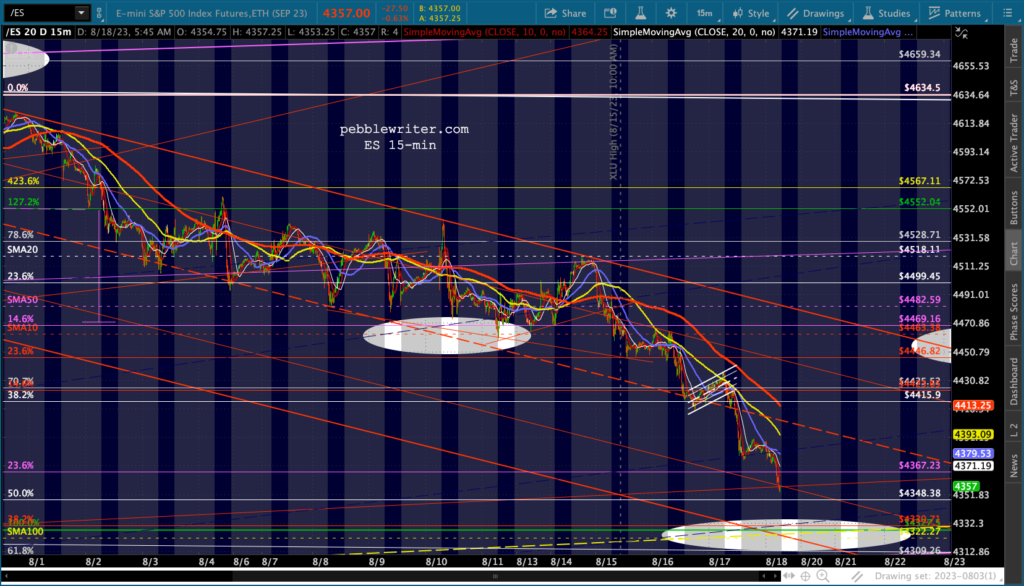Open the Style menu

752,13
